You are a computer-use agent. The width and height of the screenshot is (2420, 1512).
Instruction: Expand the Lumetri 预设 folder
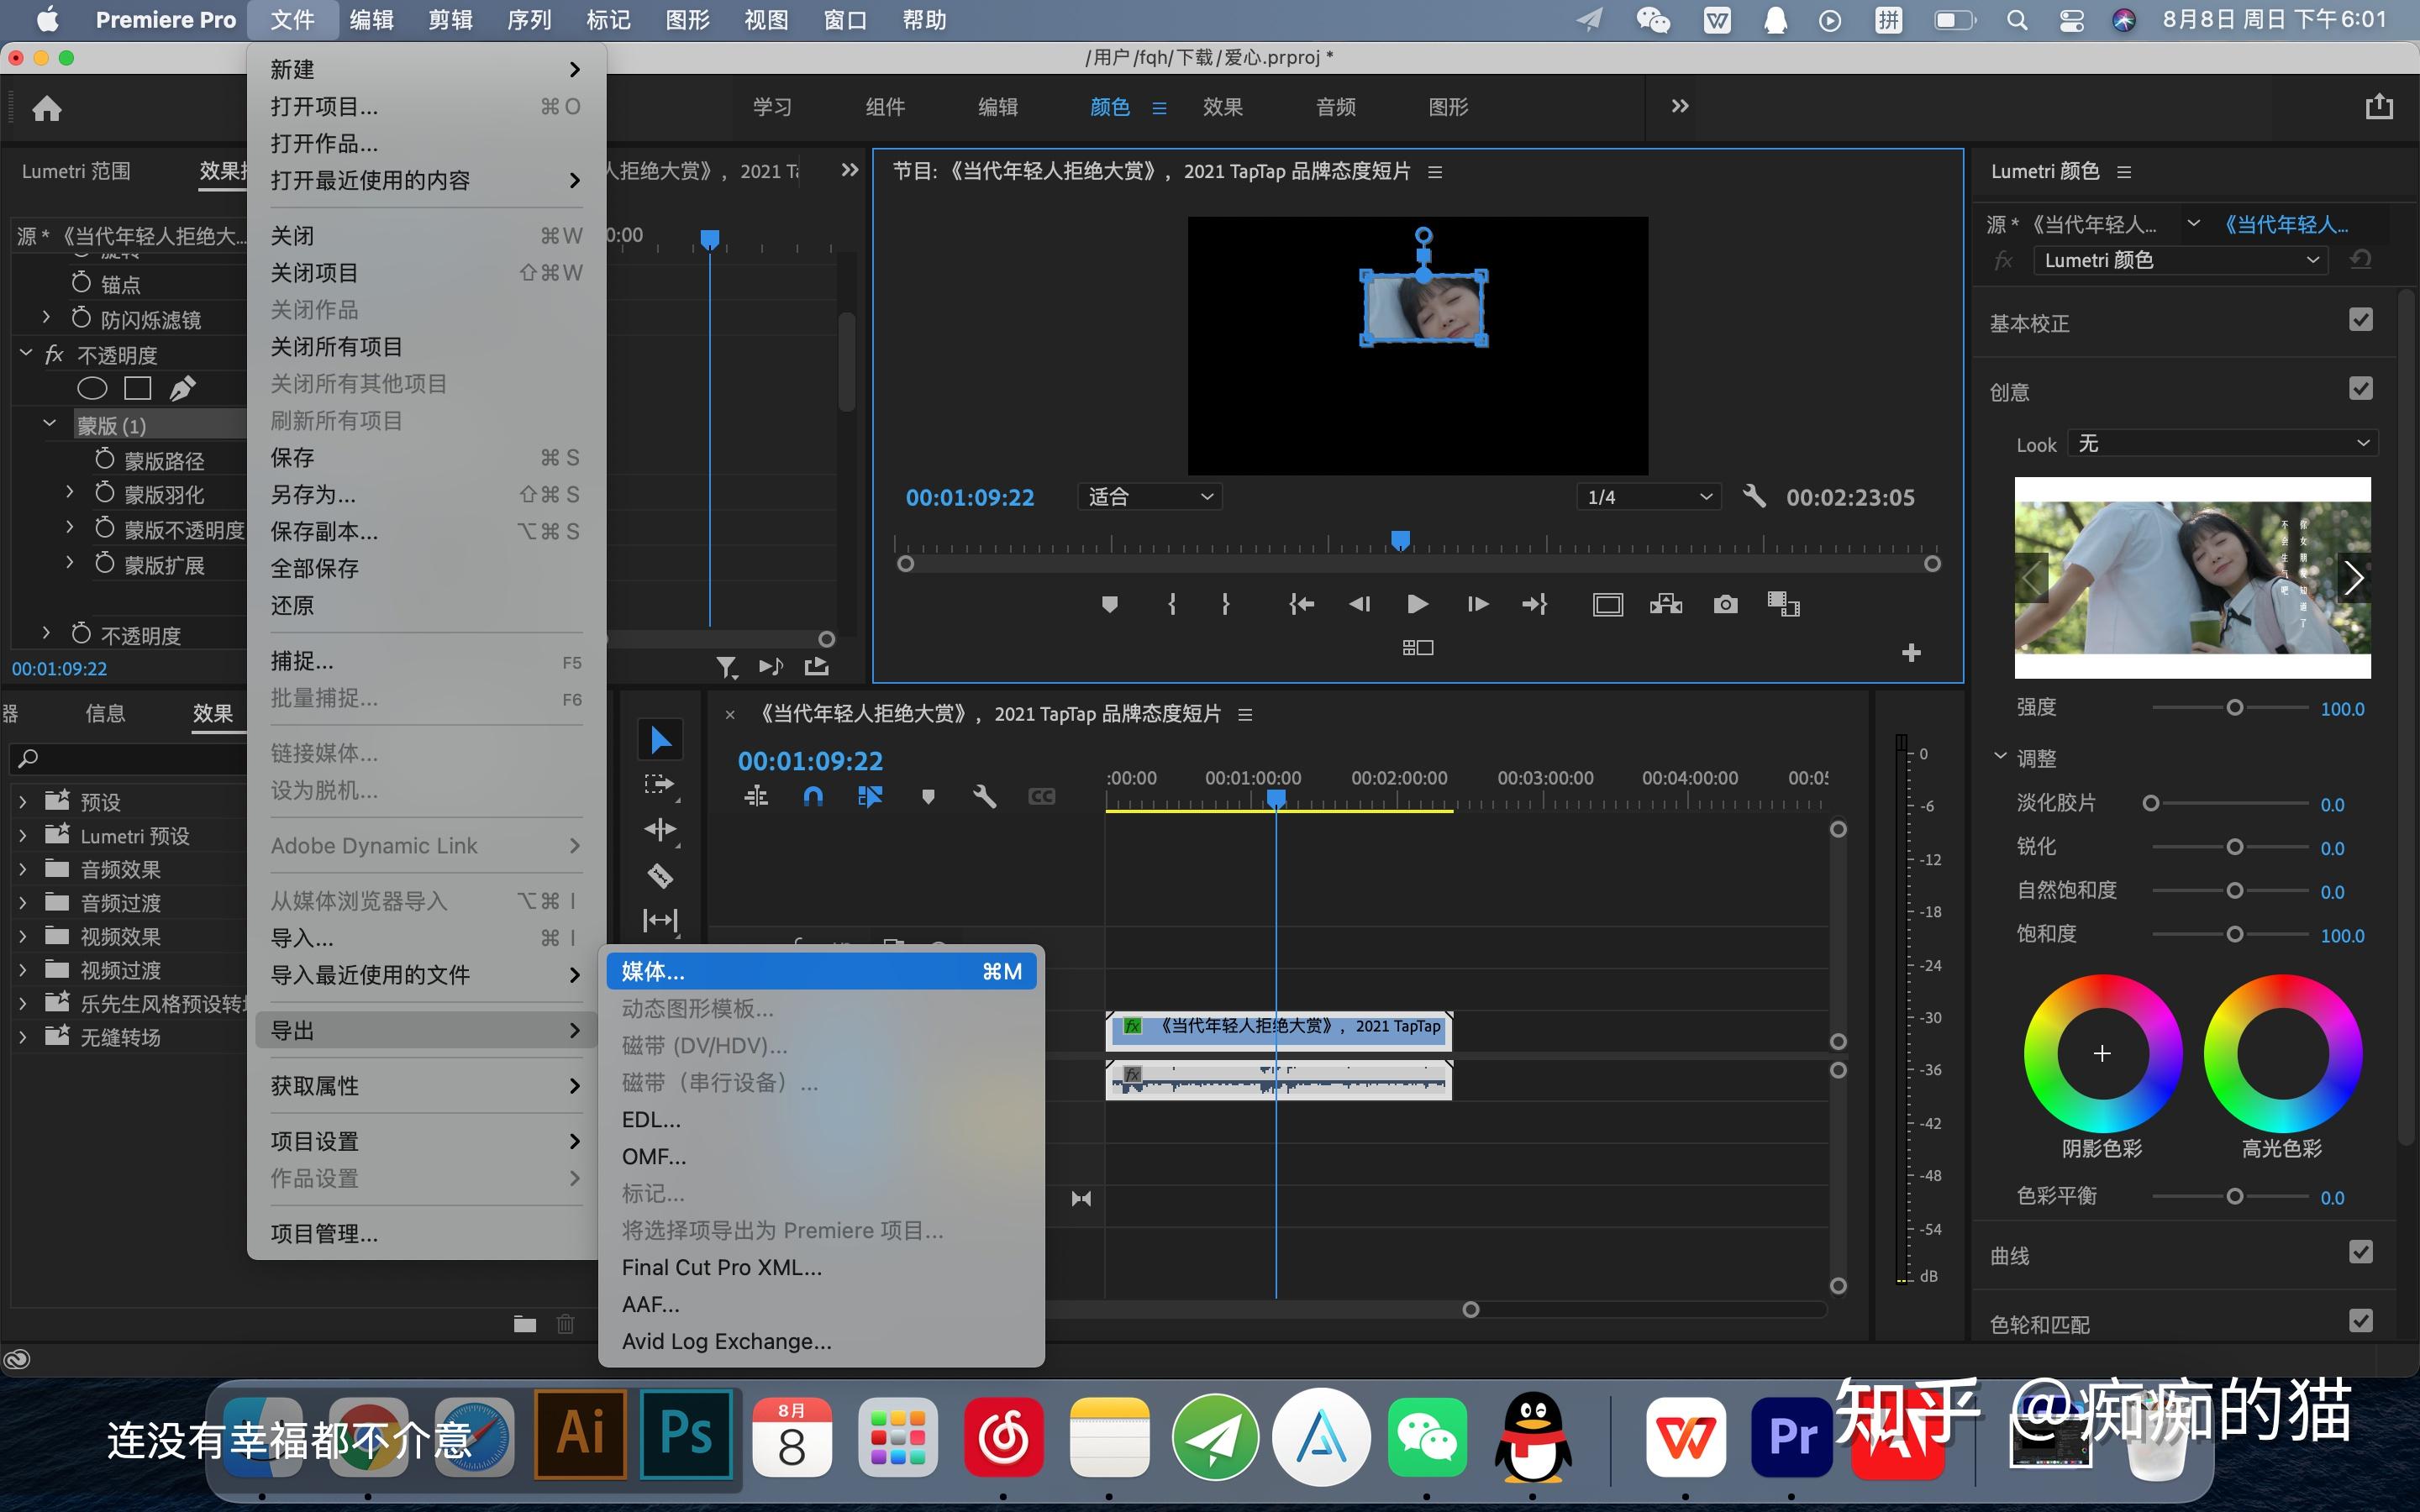[23, 835]
